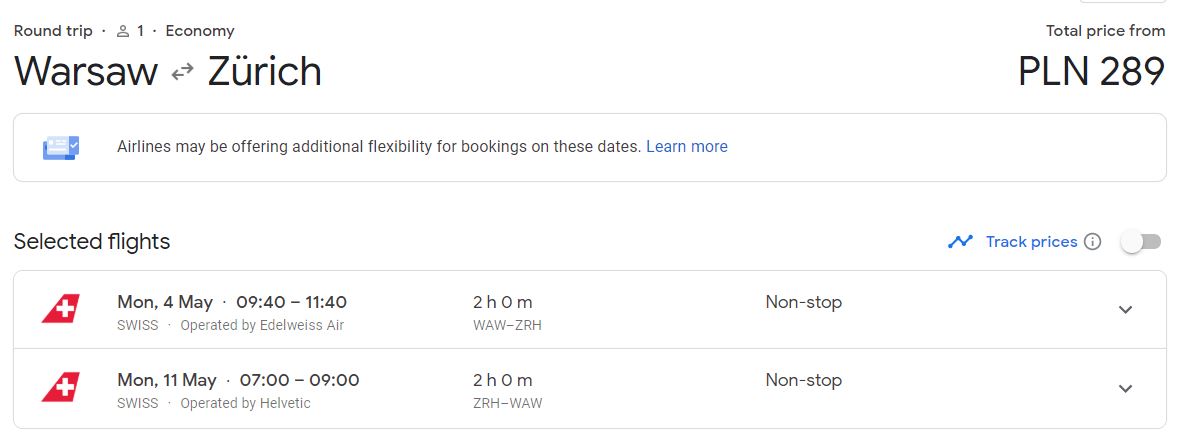Click the Operated by Edelweiss Air text

262,326
